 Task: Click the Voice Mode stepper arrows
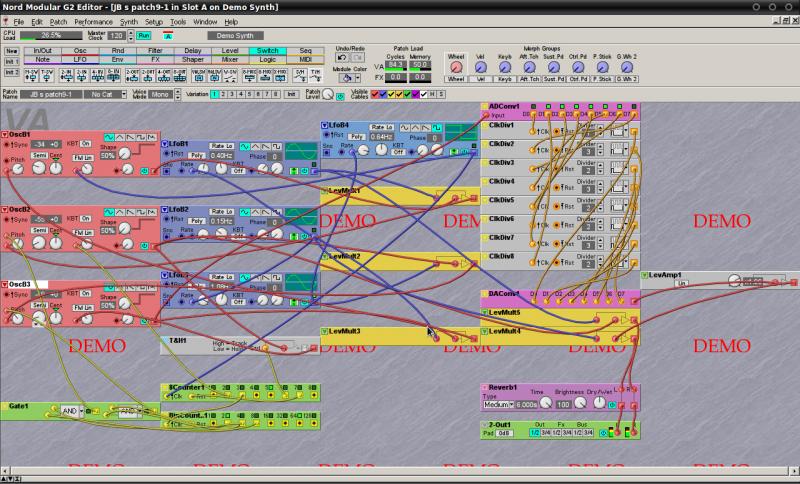point(178,94)
